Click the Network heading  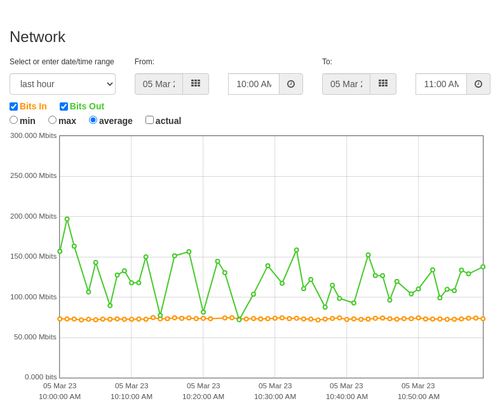(37, 37)
